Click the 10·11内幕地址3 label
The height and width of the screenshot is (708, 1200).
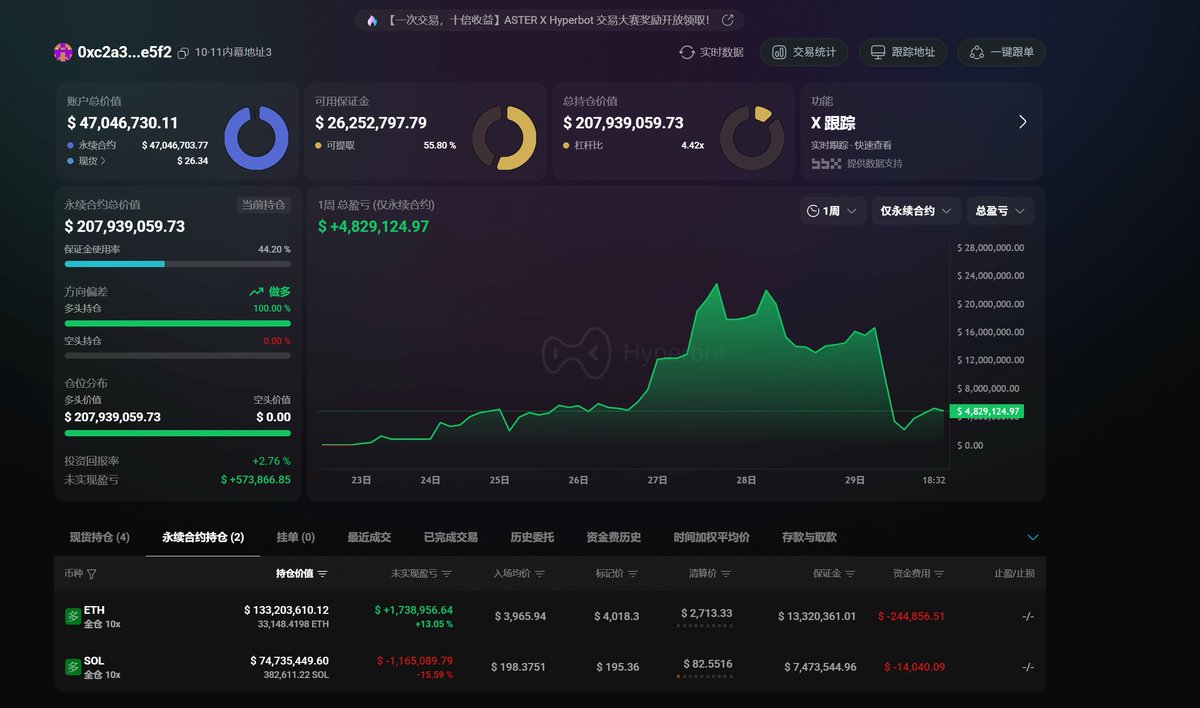tap(233, 52)
